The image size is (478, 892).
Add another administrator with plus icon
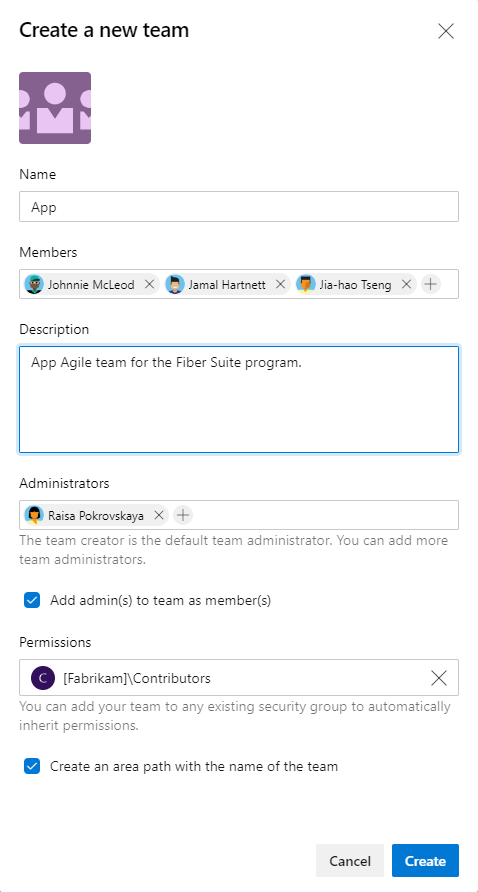[x=183, y=515]
